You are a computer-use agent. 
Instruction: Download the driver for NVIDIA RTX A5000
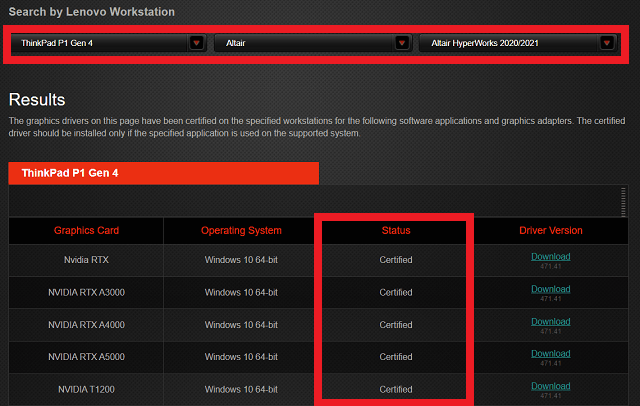(x=550, y=353)
